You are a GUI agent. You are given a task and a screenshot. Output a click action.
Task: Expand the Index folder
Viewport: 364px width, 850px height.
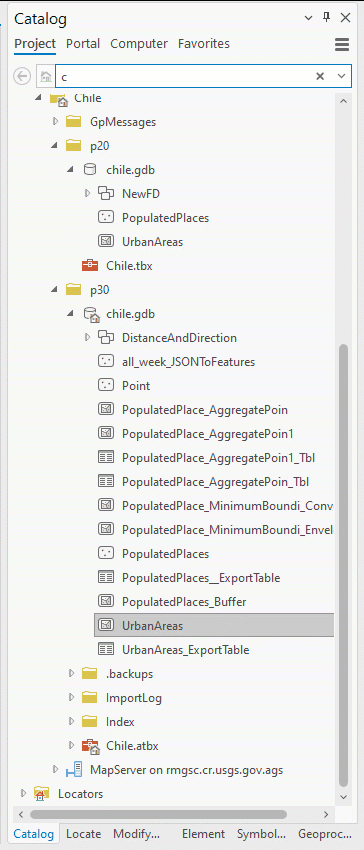pyautogui.click(x=71, y=722)
